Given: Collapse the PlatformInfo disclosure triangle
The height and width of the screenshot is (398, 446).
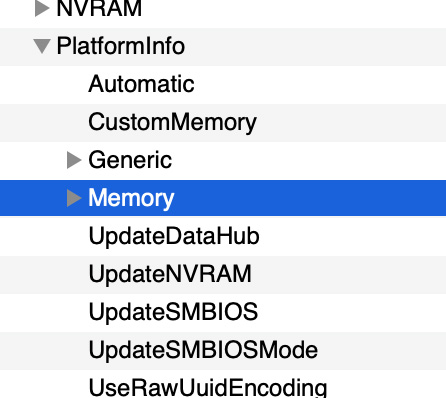Looking at the screenshot, I should click(x=42, y=46).
